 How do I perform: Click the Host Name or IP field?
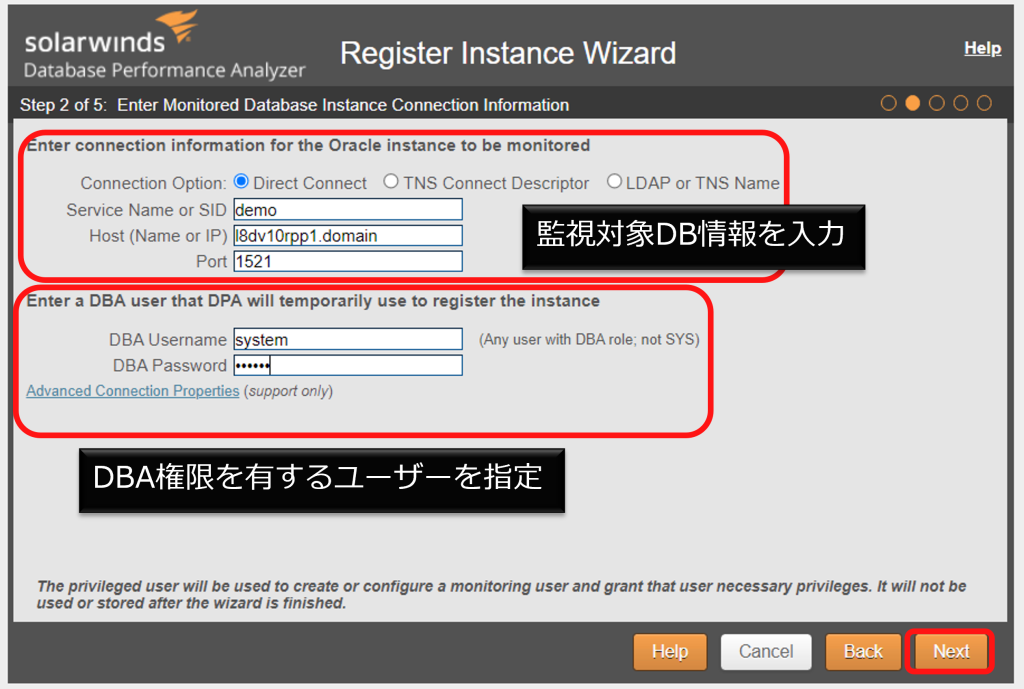(x=347, y=235)
